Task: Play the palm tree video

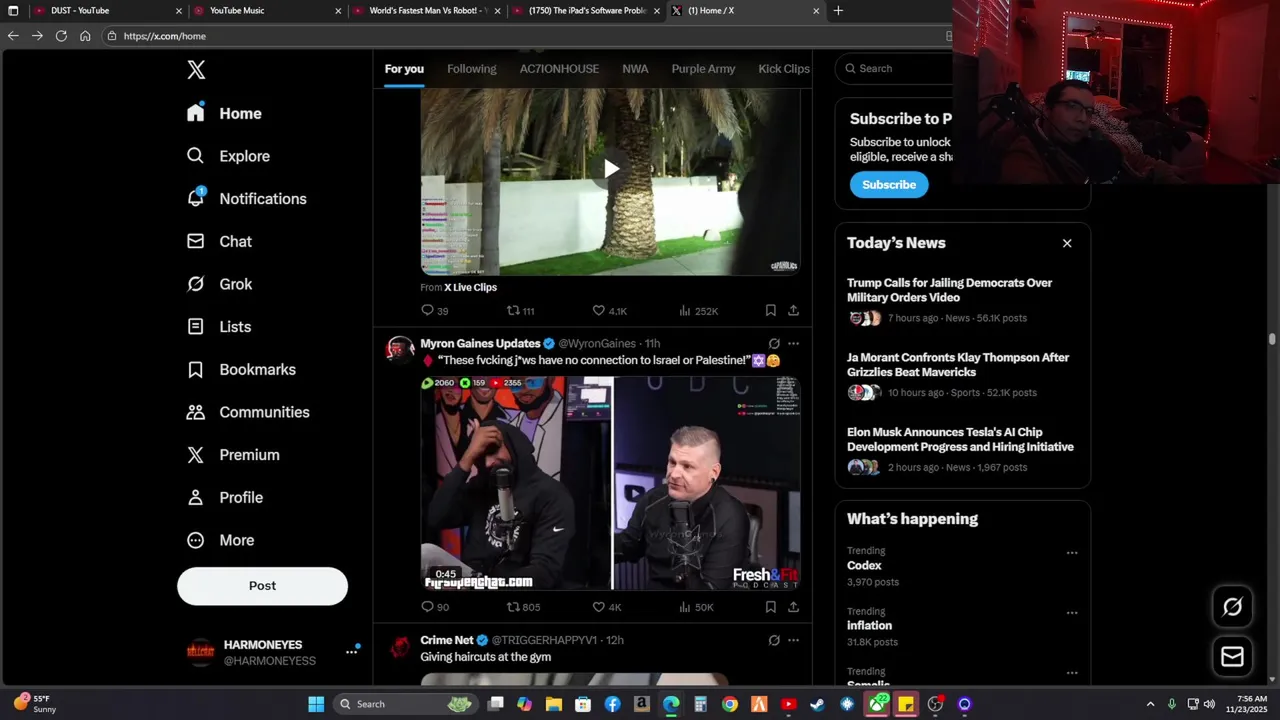Action: [610, 168]
